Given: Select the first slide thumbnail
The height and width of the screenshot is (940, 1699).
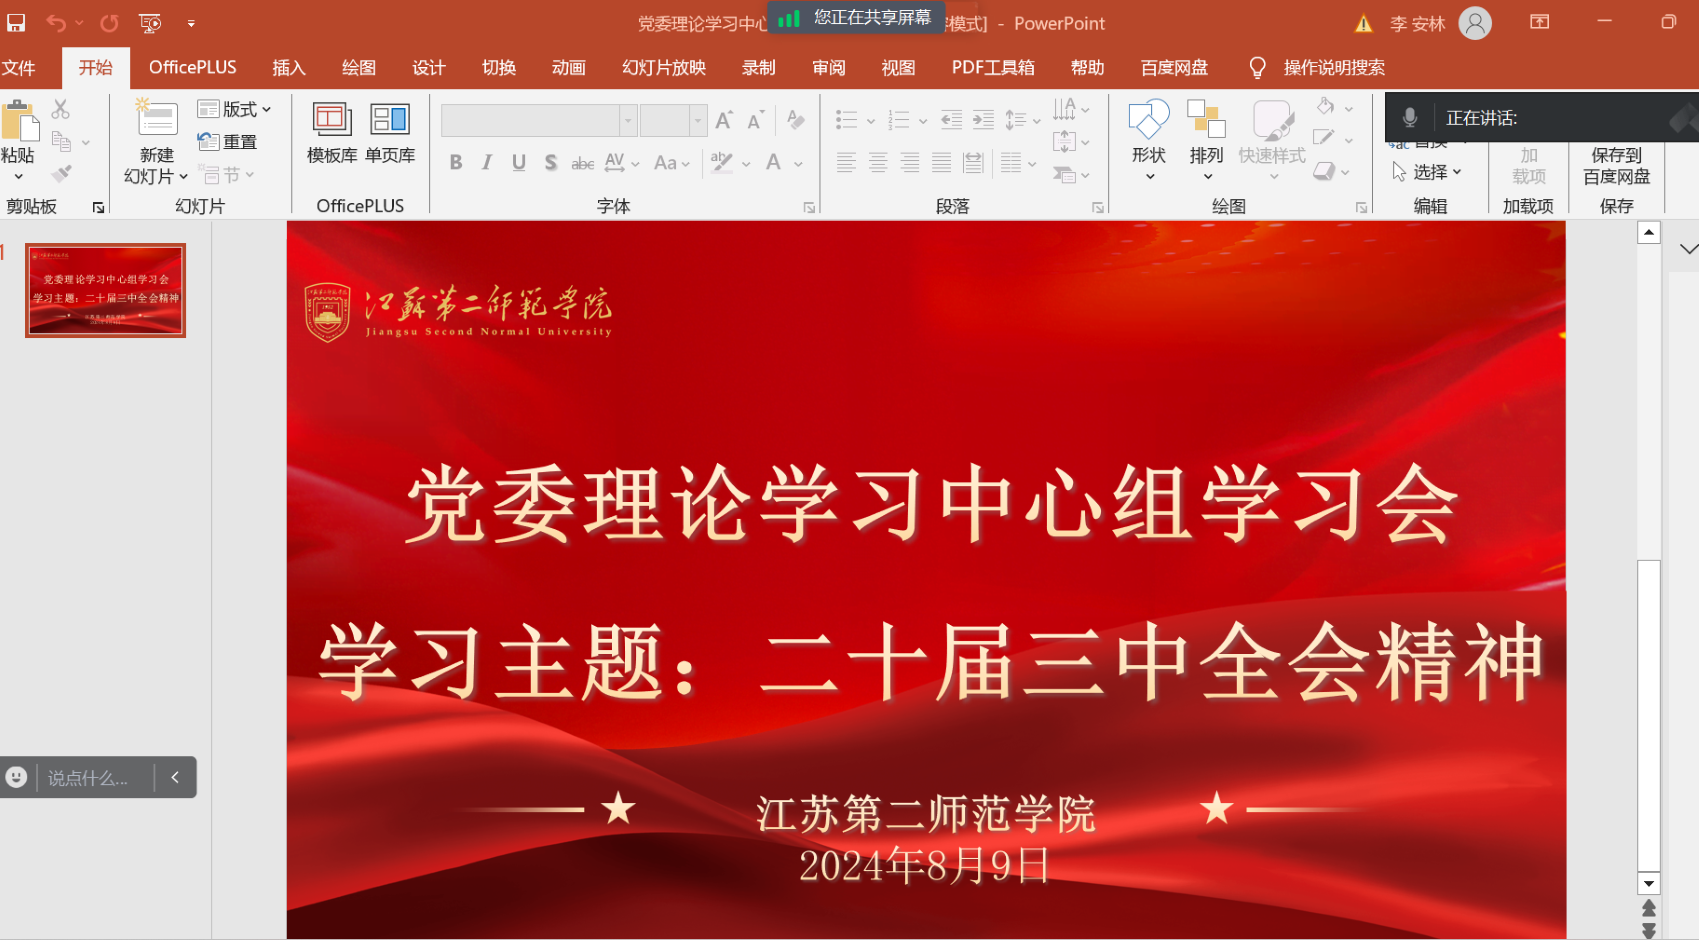Looking at the screenshot, I should 106,290.
